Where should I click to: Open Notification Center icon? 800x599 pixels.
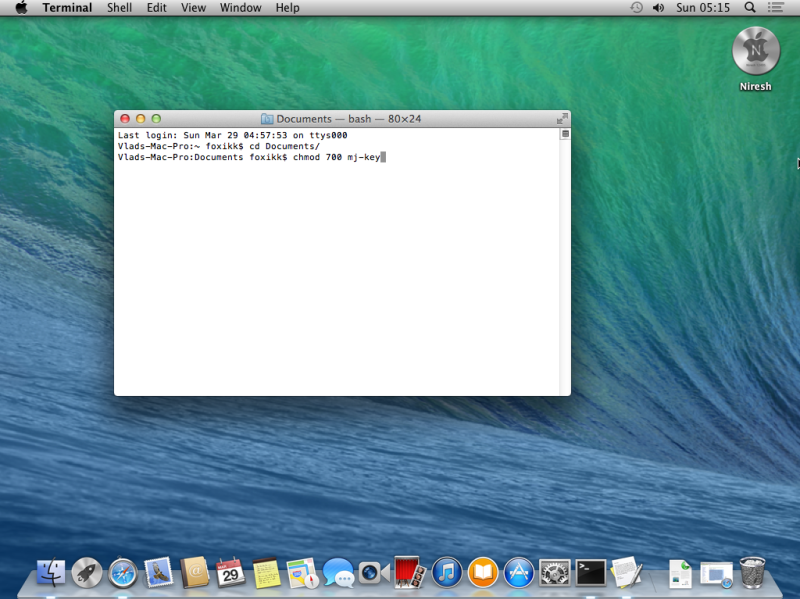coord(776,8)
